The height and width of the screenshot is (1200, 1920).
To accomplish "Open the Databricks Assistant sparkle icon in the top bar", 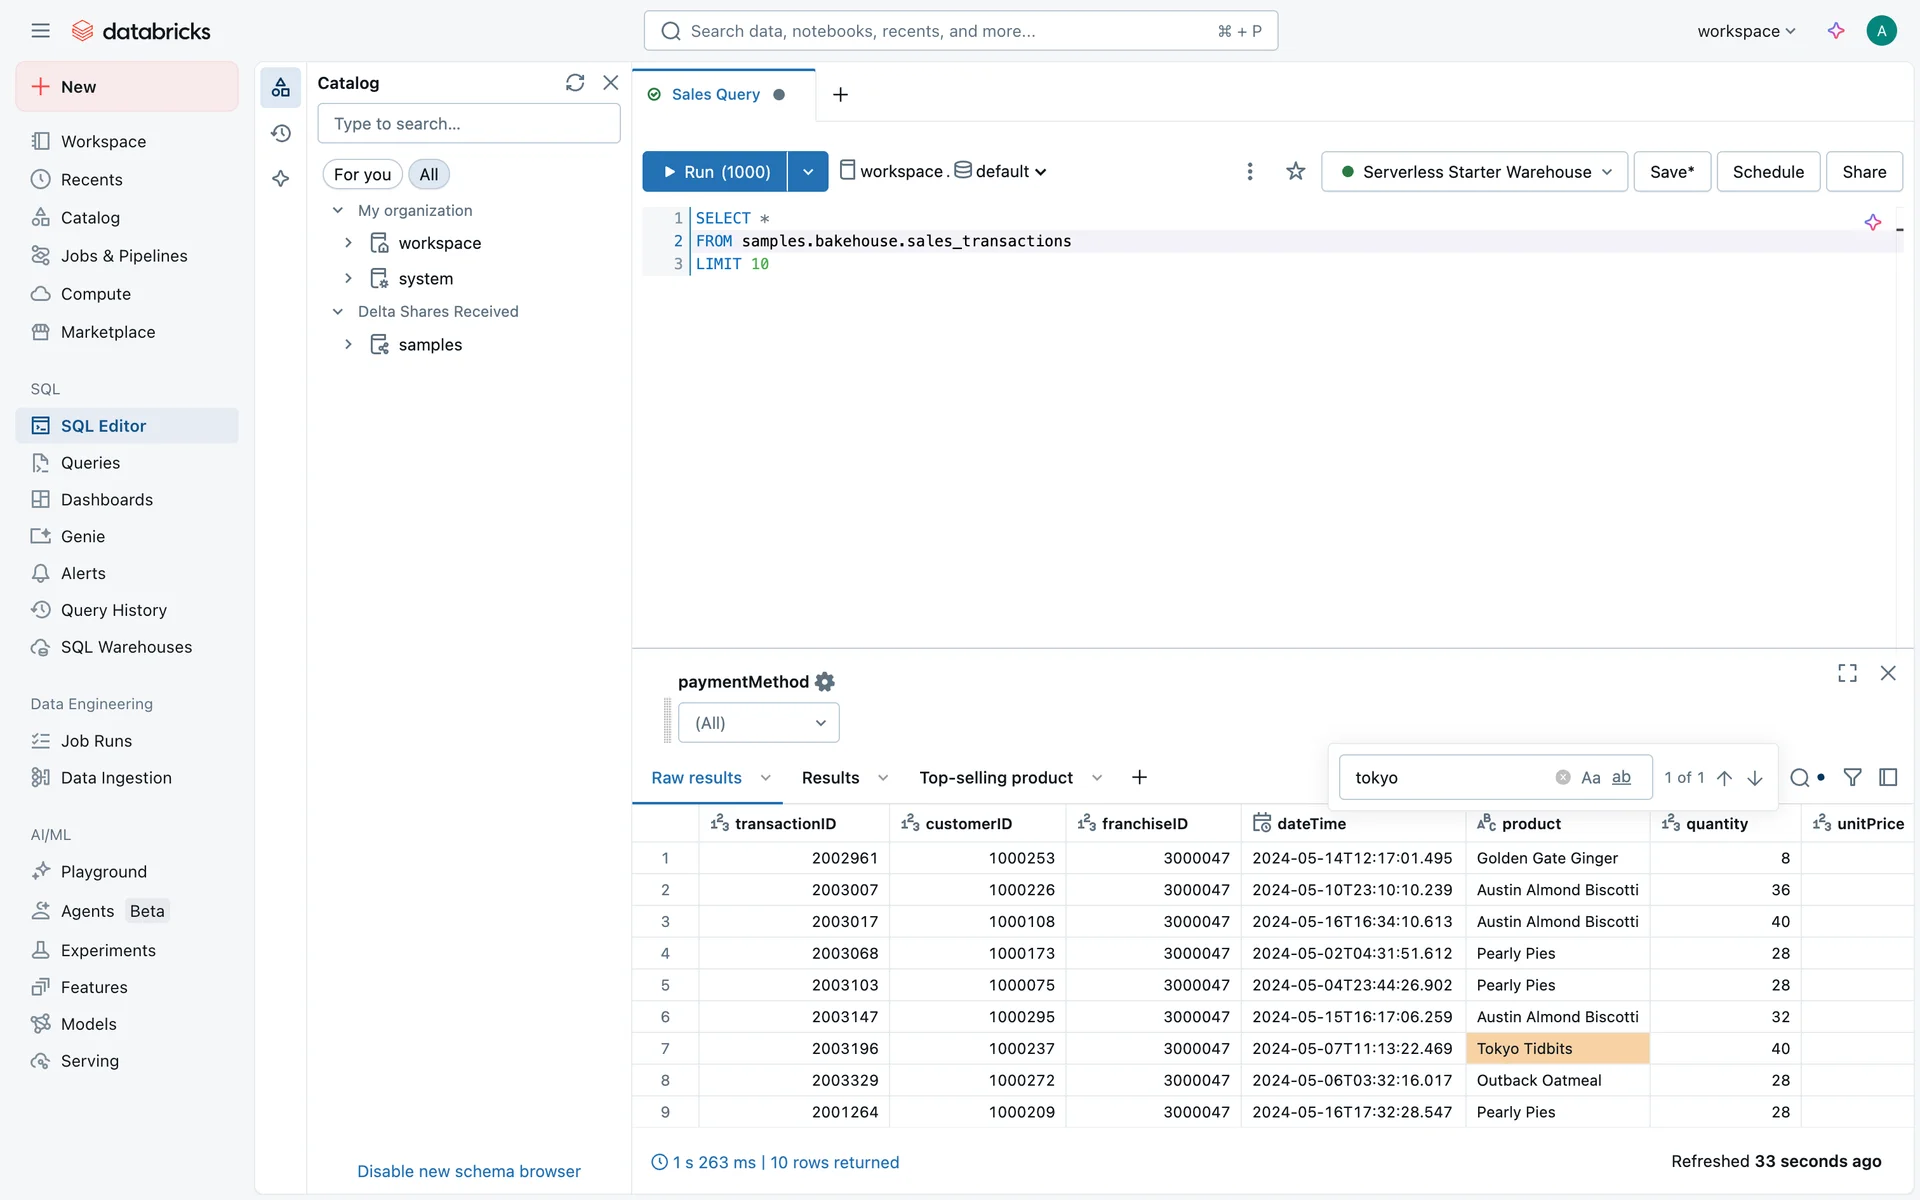I will click(1836, 31).
